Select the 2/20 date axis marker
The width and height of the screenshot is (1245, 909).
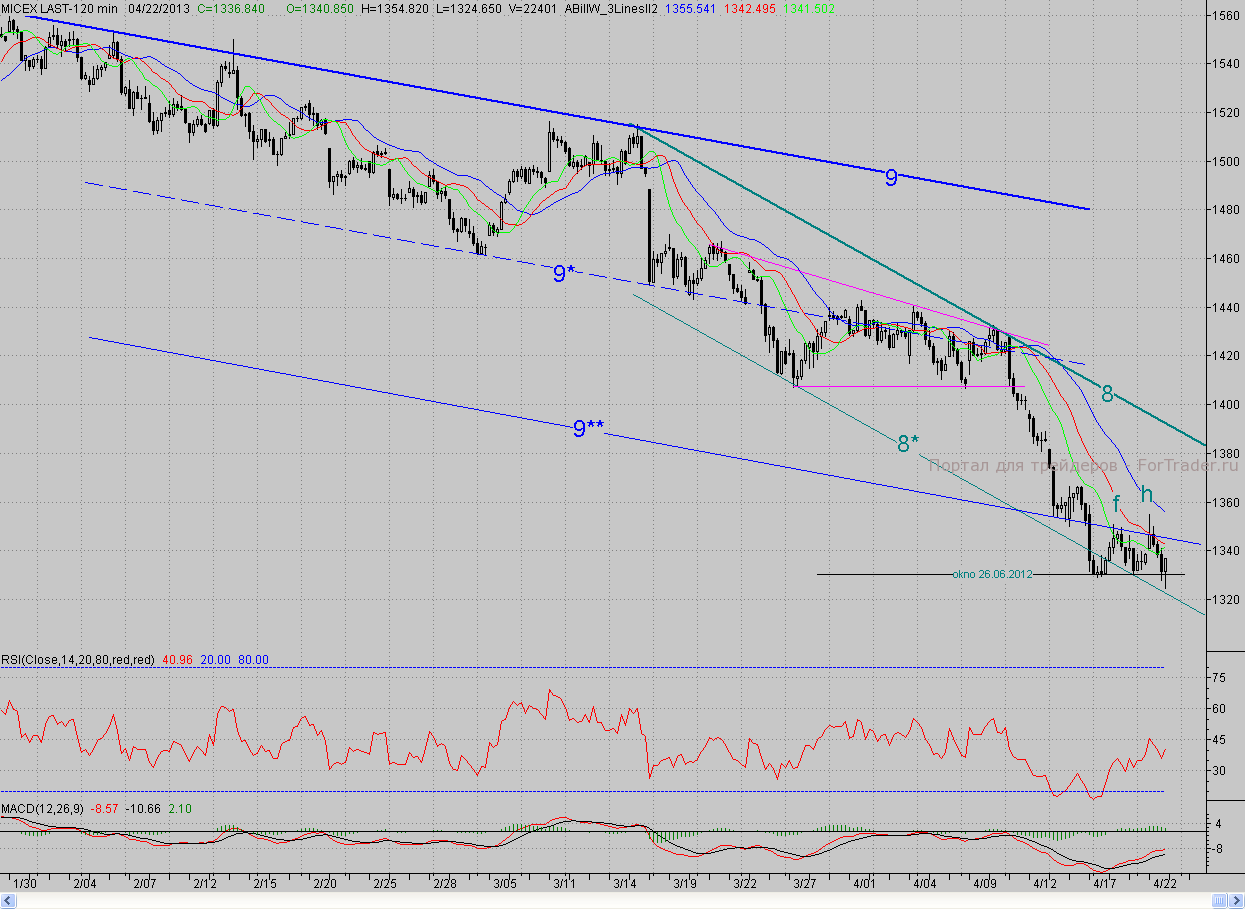point(325,883)
